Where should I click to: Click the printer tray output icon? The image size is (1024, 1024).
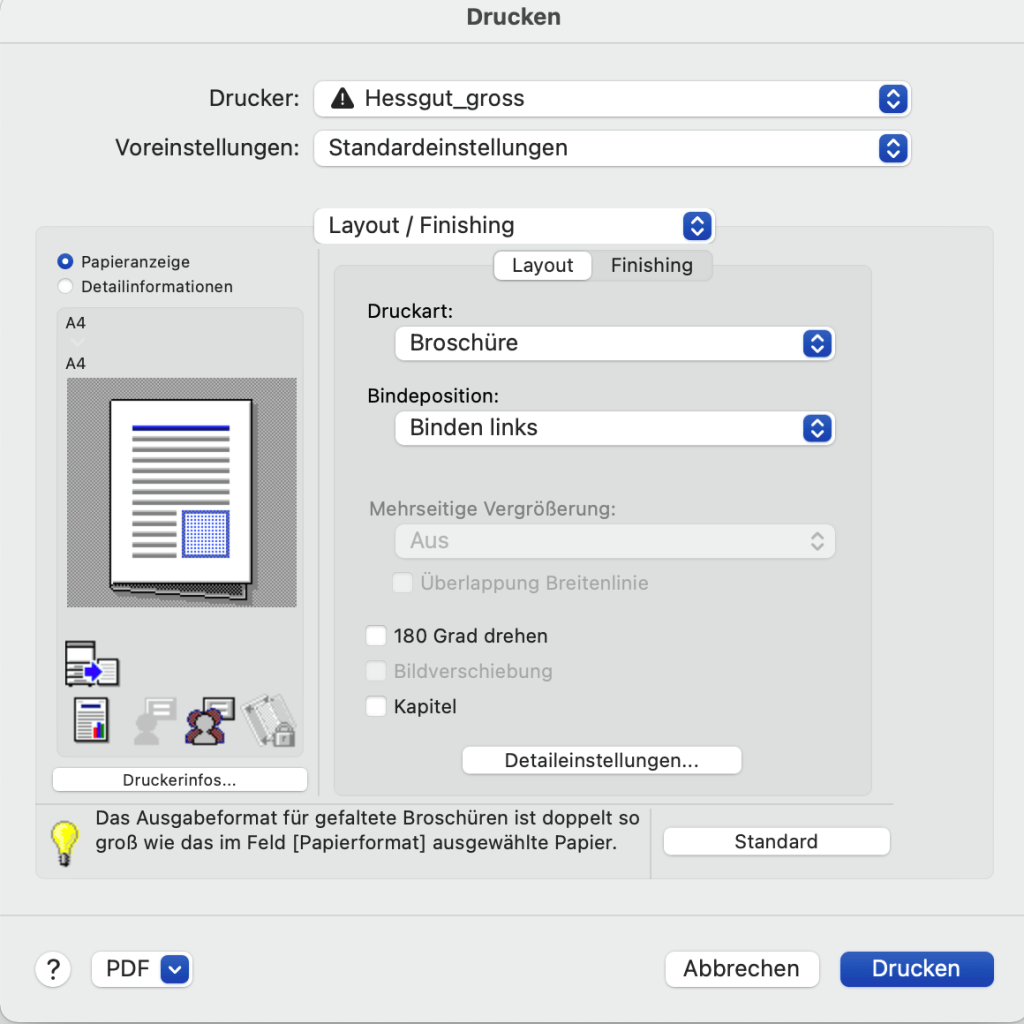coord(91,664)
